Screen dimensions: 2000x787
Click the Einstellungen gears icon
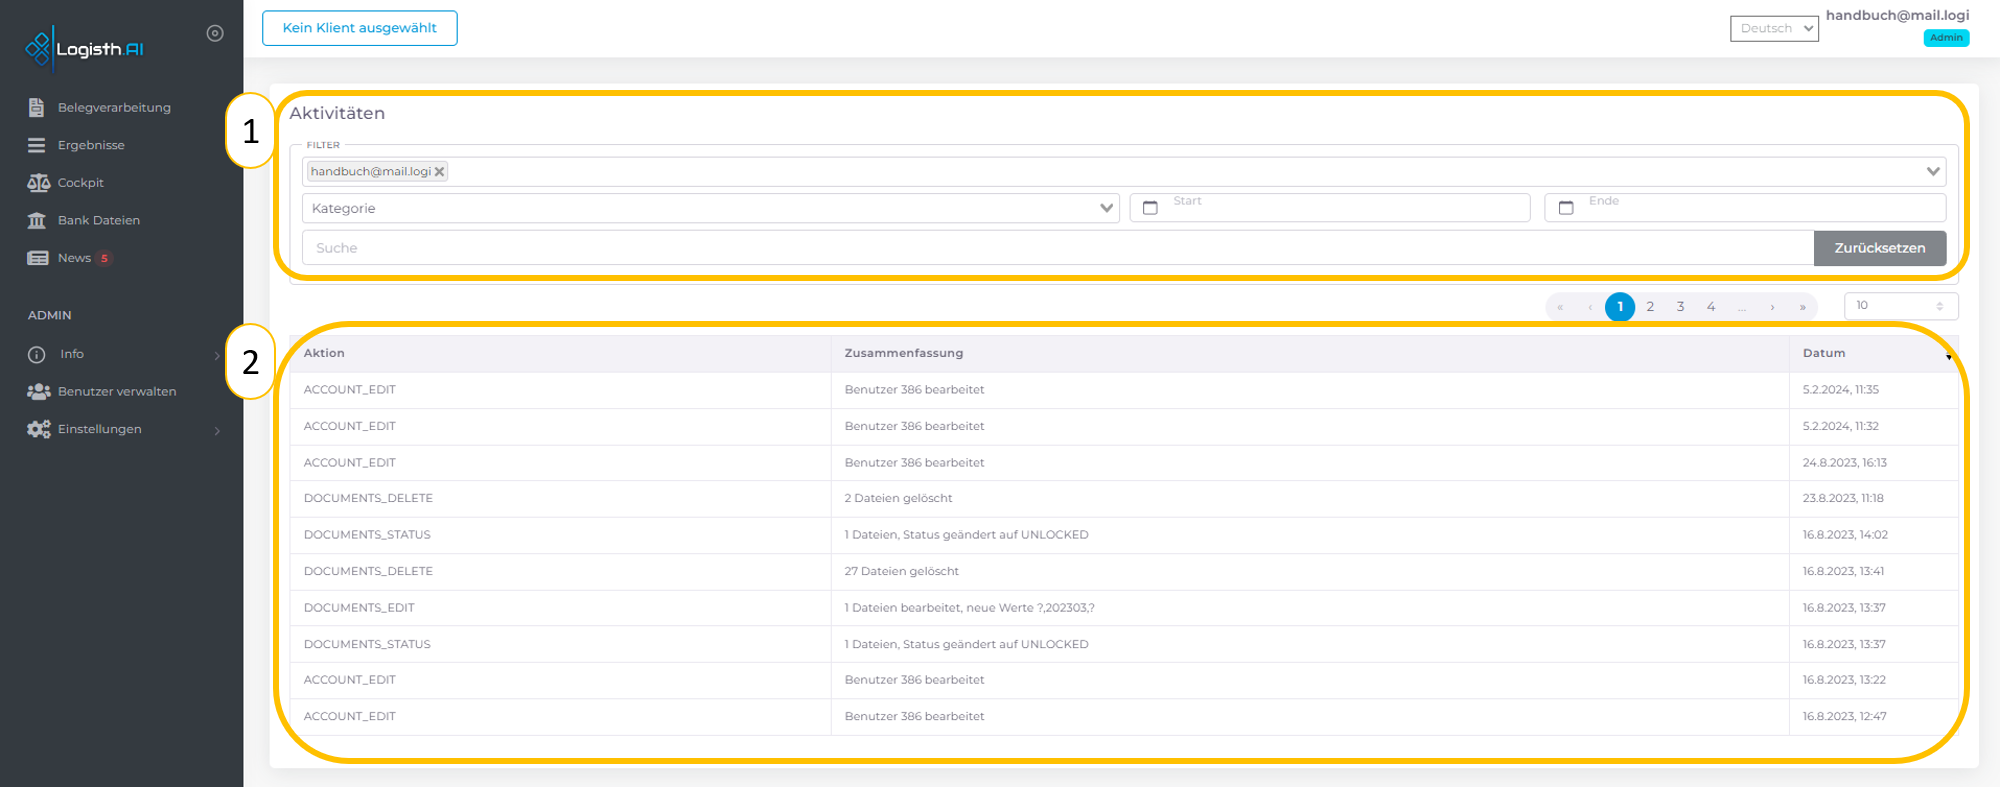point(38,429)
